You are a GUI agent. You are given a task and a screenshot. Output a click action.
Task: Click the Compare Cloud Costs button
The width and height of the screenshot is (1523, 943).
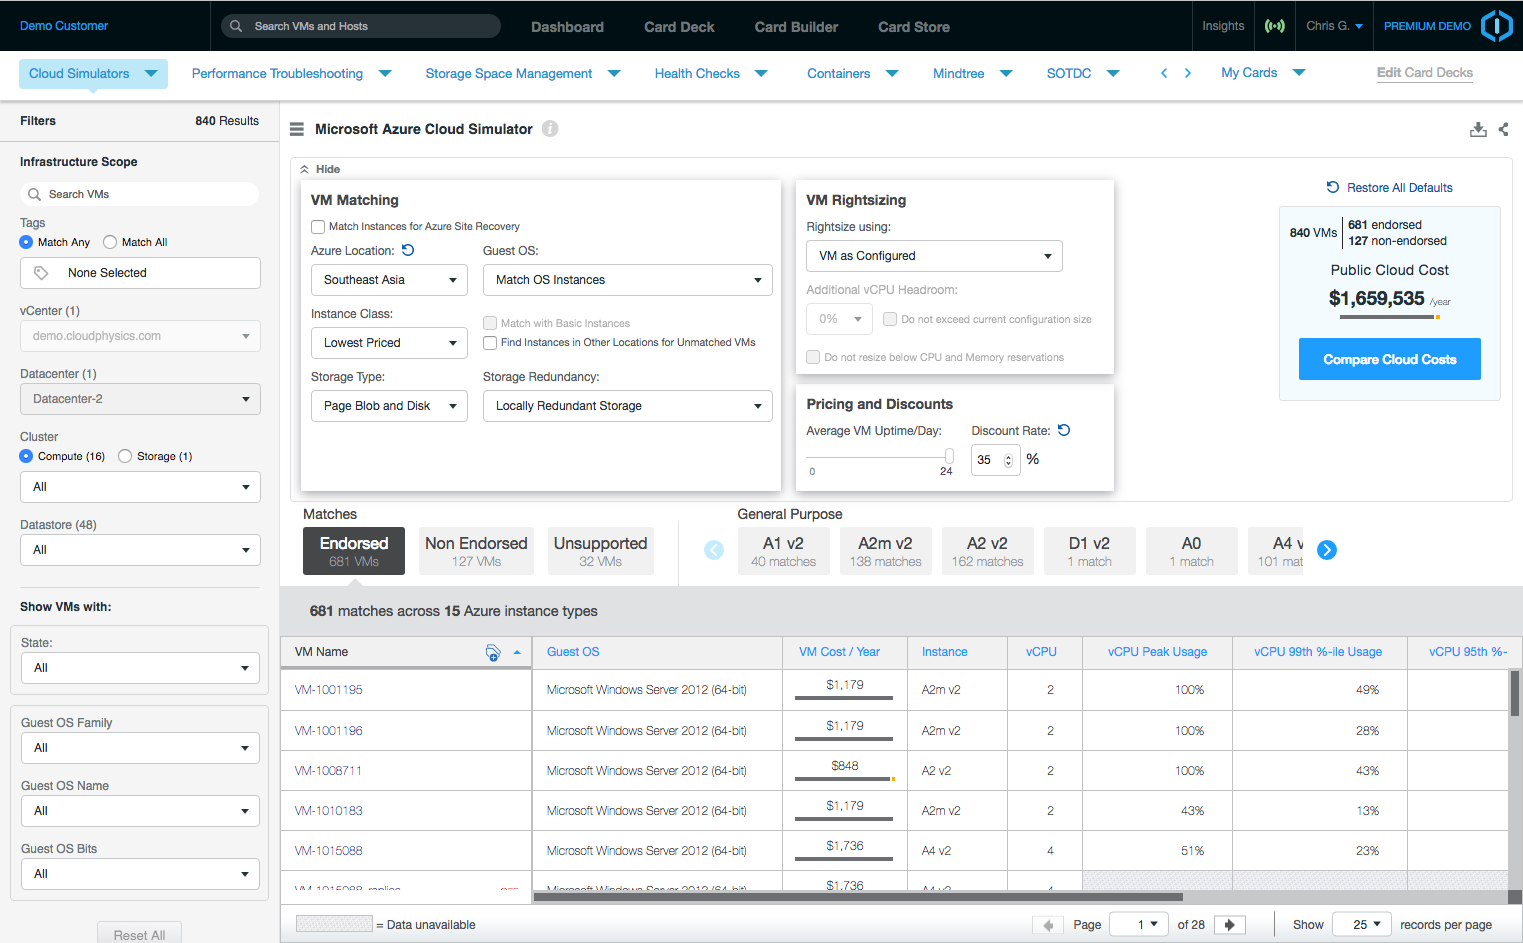(1389, 360)
